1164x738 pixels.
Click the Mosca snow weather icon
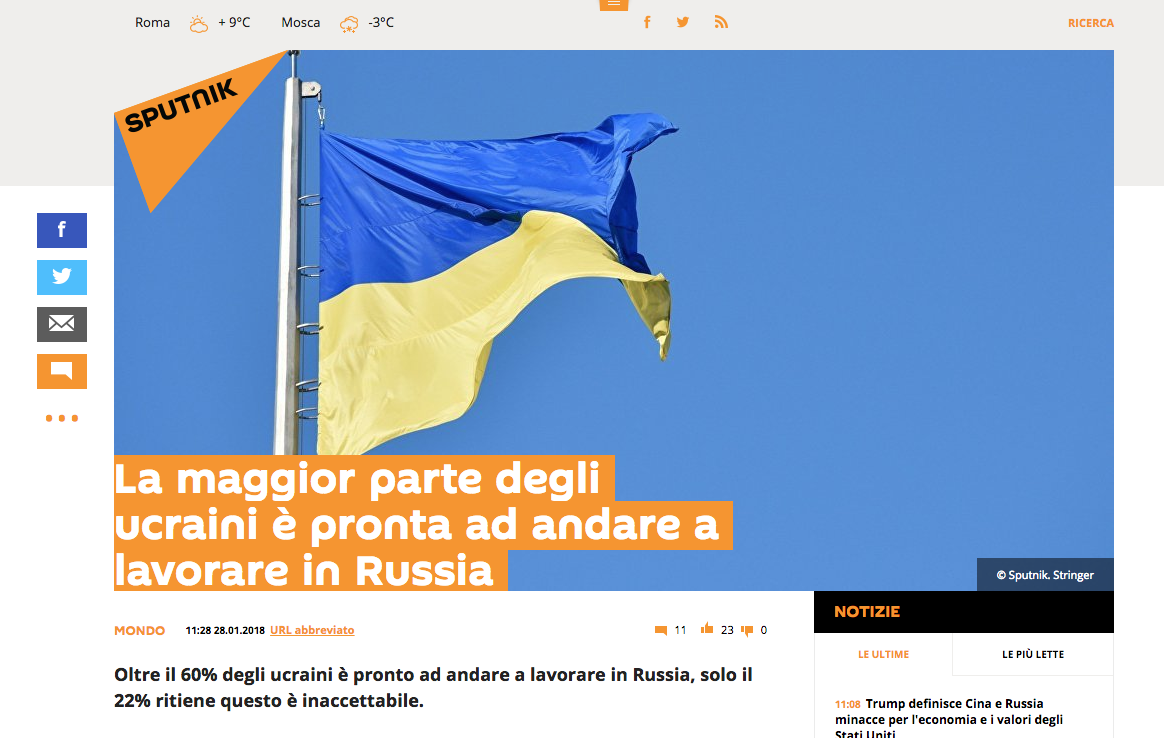[348, 24]
